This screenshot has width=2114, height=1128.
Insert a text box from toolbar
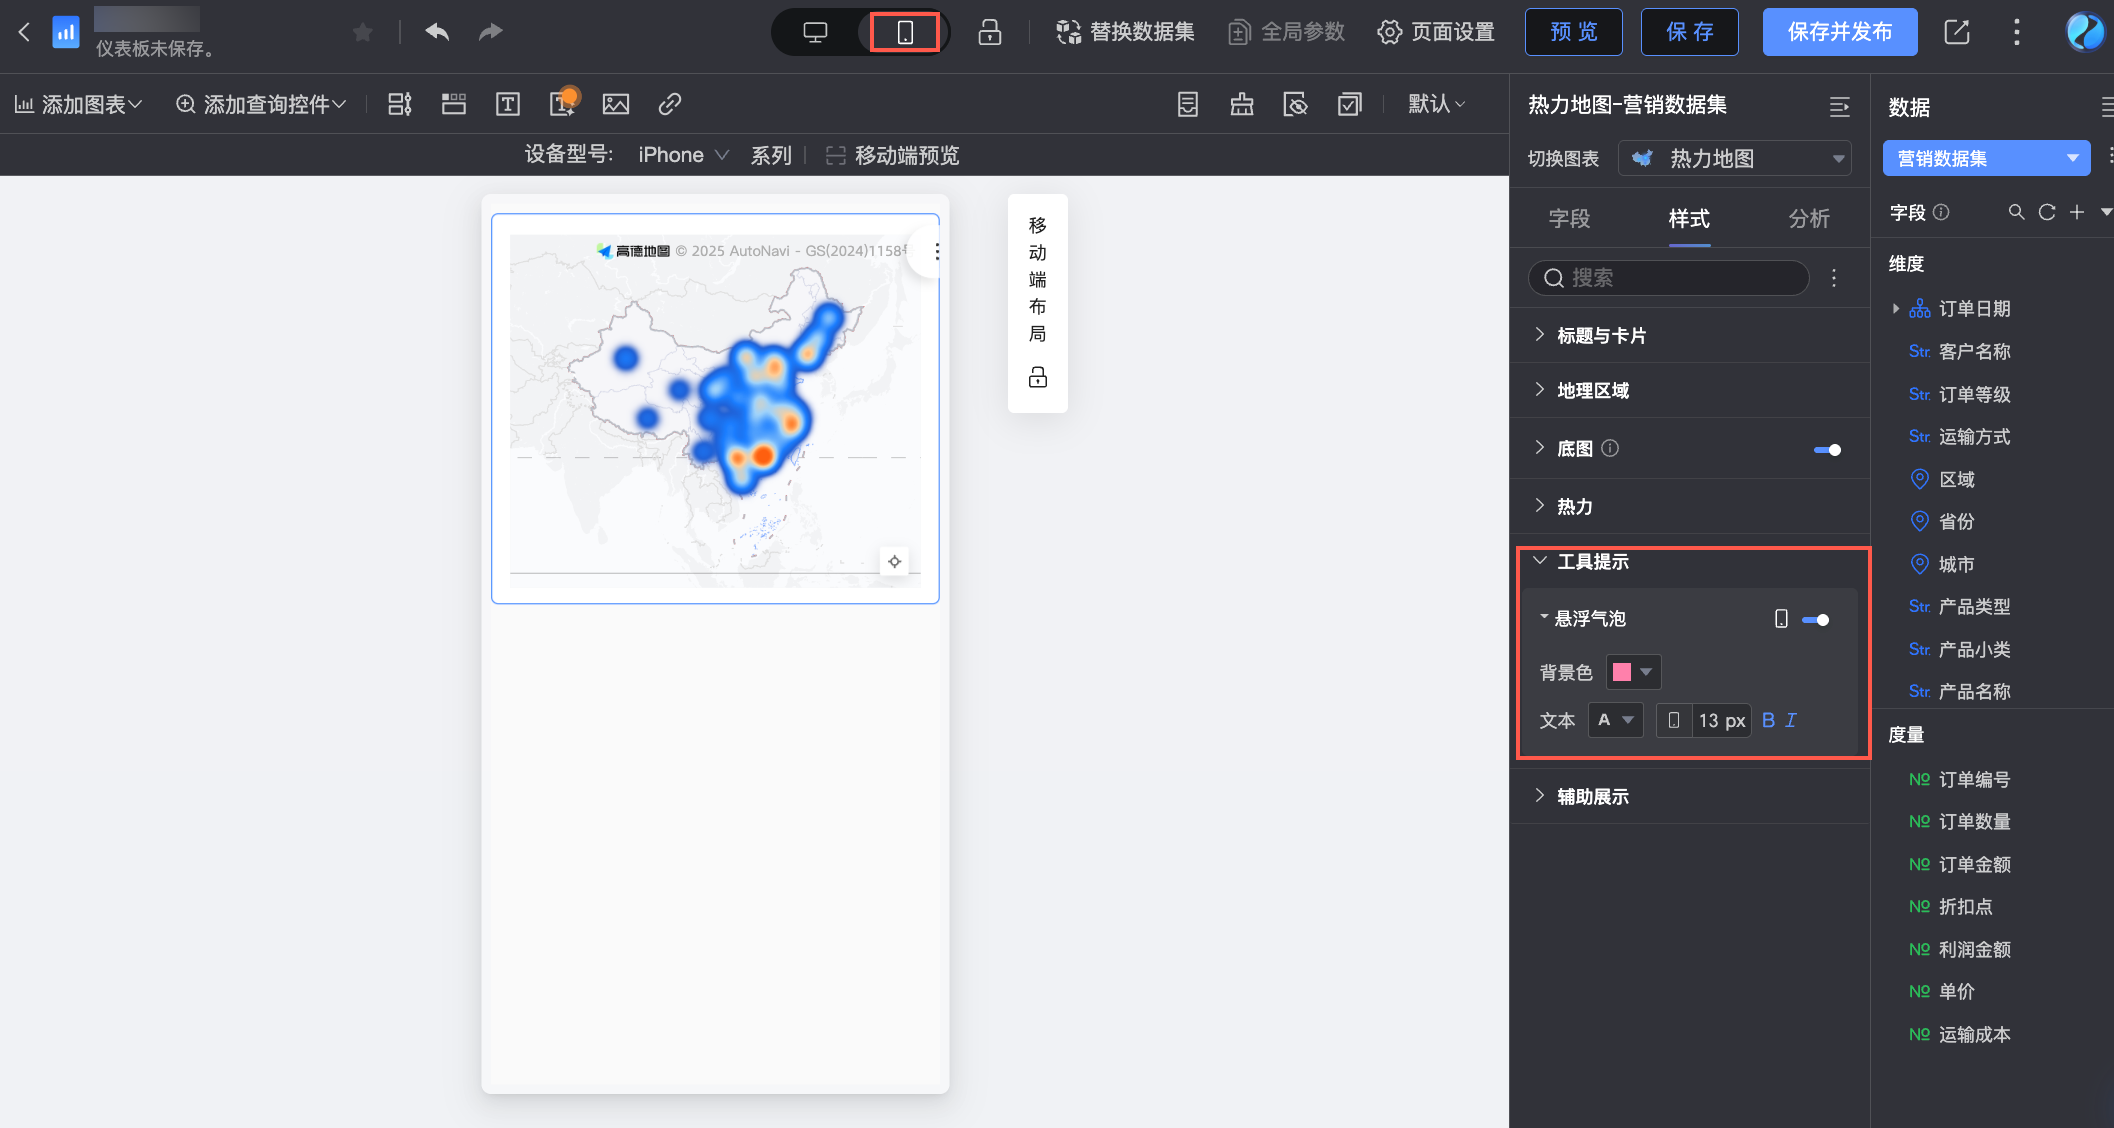(508, 104)
